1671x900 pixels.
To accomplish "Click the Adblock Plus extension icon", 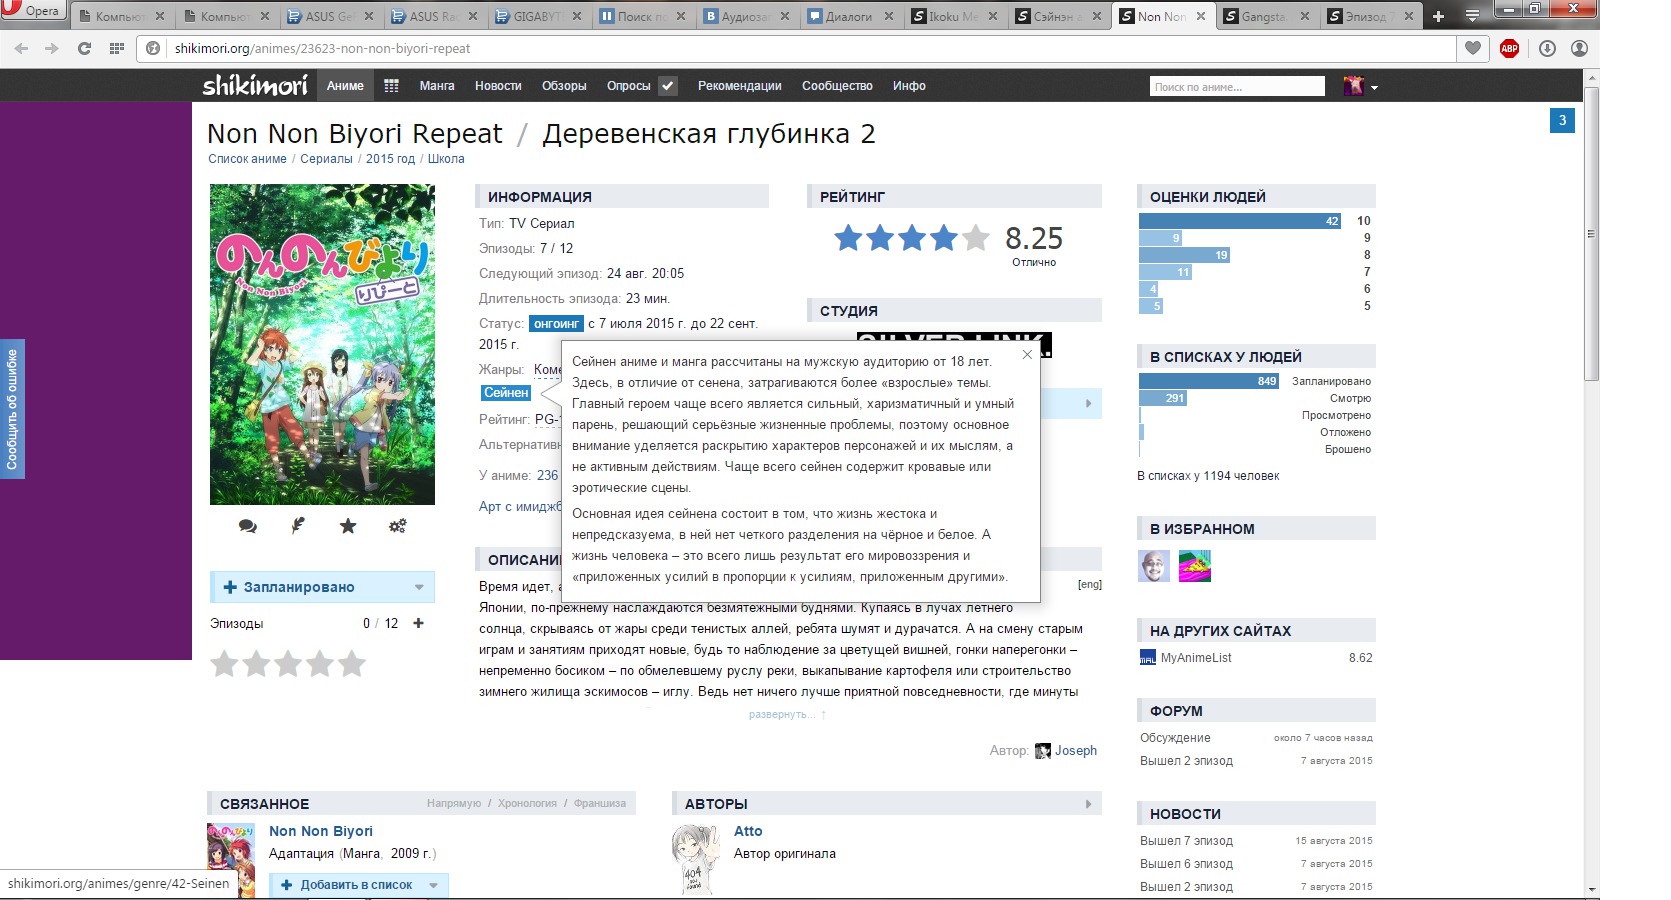I will click(x=1509, y=48).
